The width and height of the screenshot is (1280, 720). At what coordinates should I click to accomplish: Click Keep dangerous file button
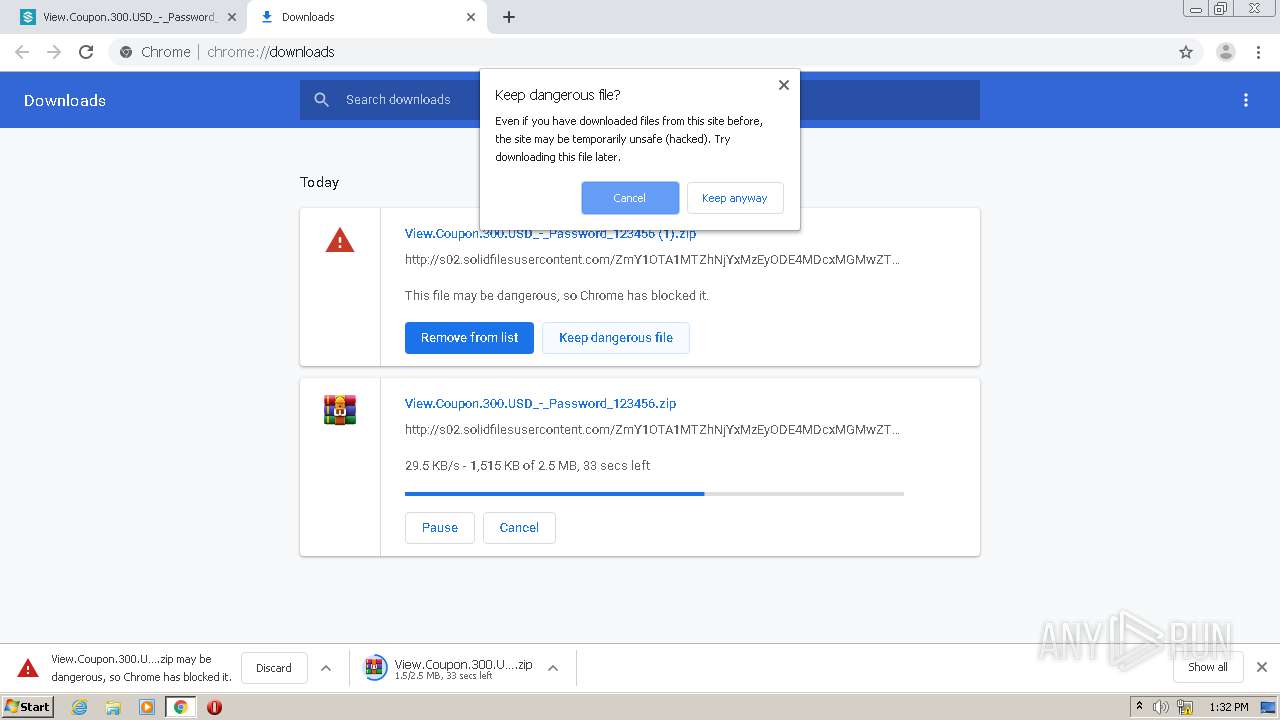point(616,338)
